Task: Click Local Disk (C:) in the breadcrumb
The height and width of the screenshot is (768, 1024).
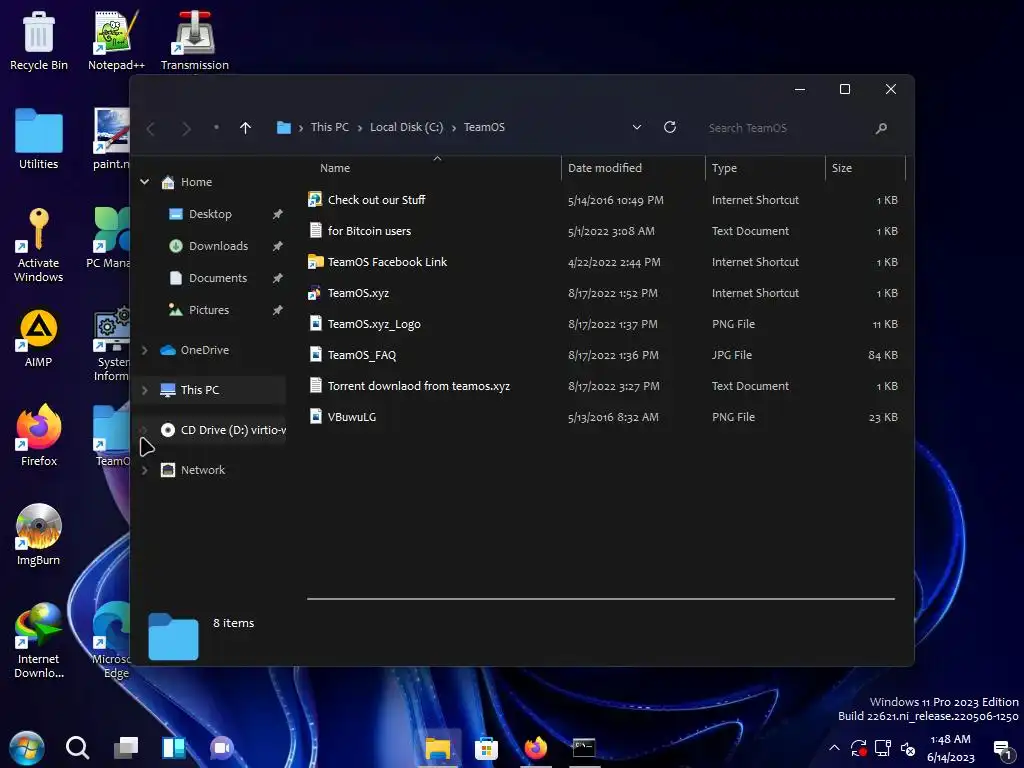Action: [406, 127]
